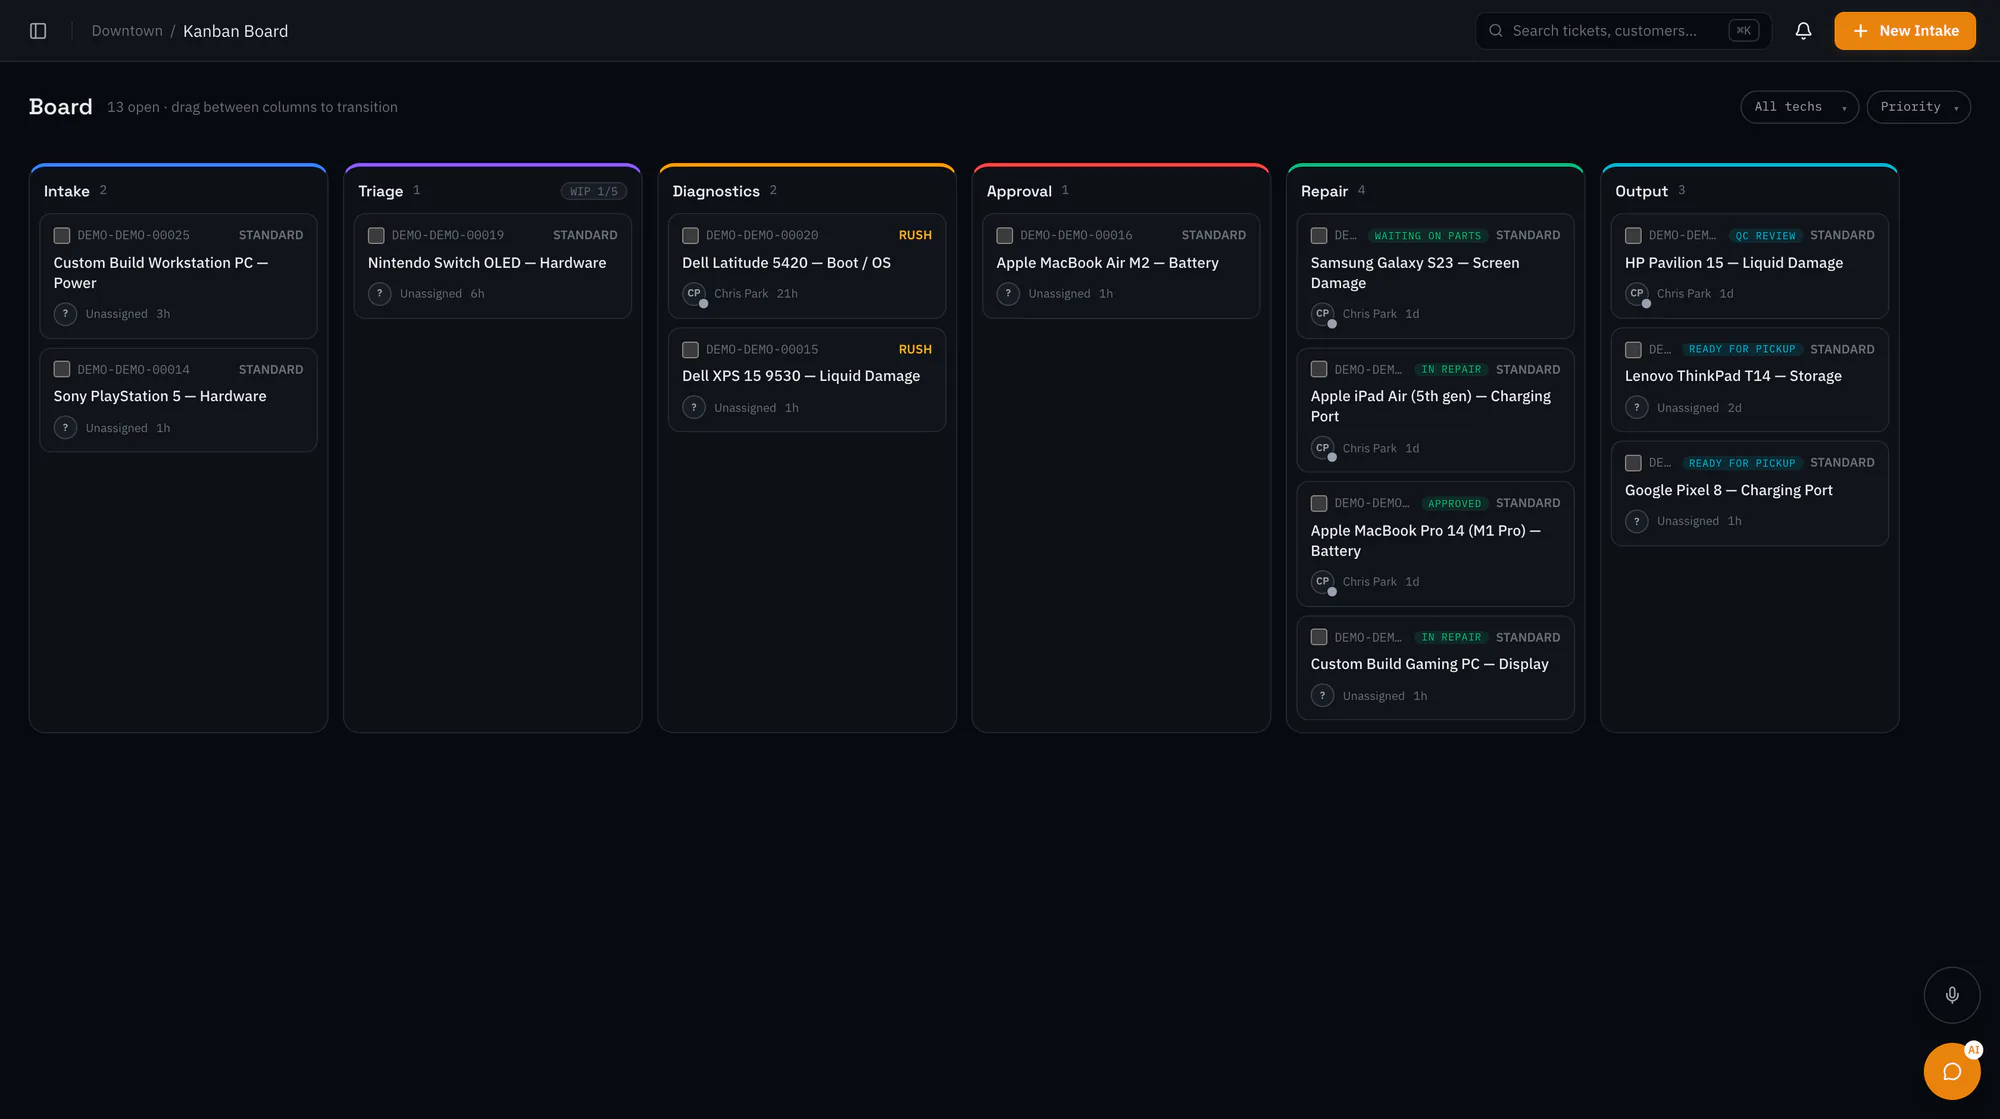Click the search magnifier icon

coord(1496,31)
